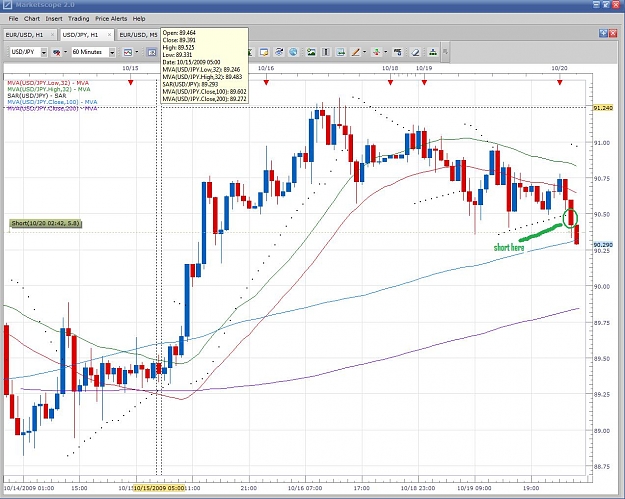Select the MVA(USD/JPY.High,32) legend entry

tap(49, 89)
